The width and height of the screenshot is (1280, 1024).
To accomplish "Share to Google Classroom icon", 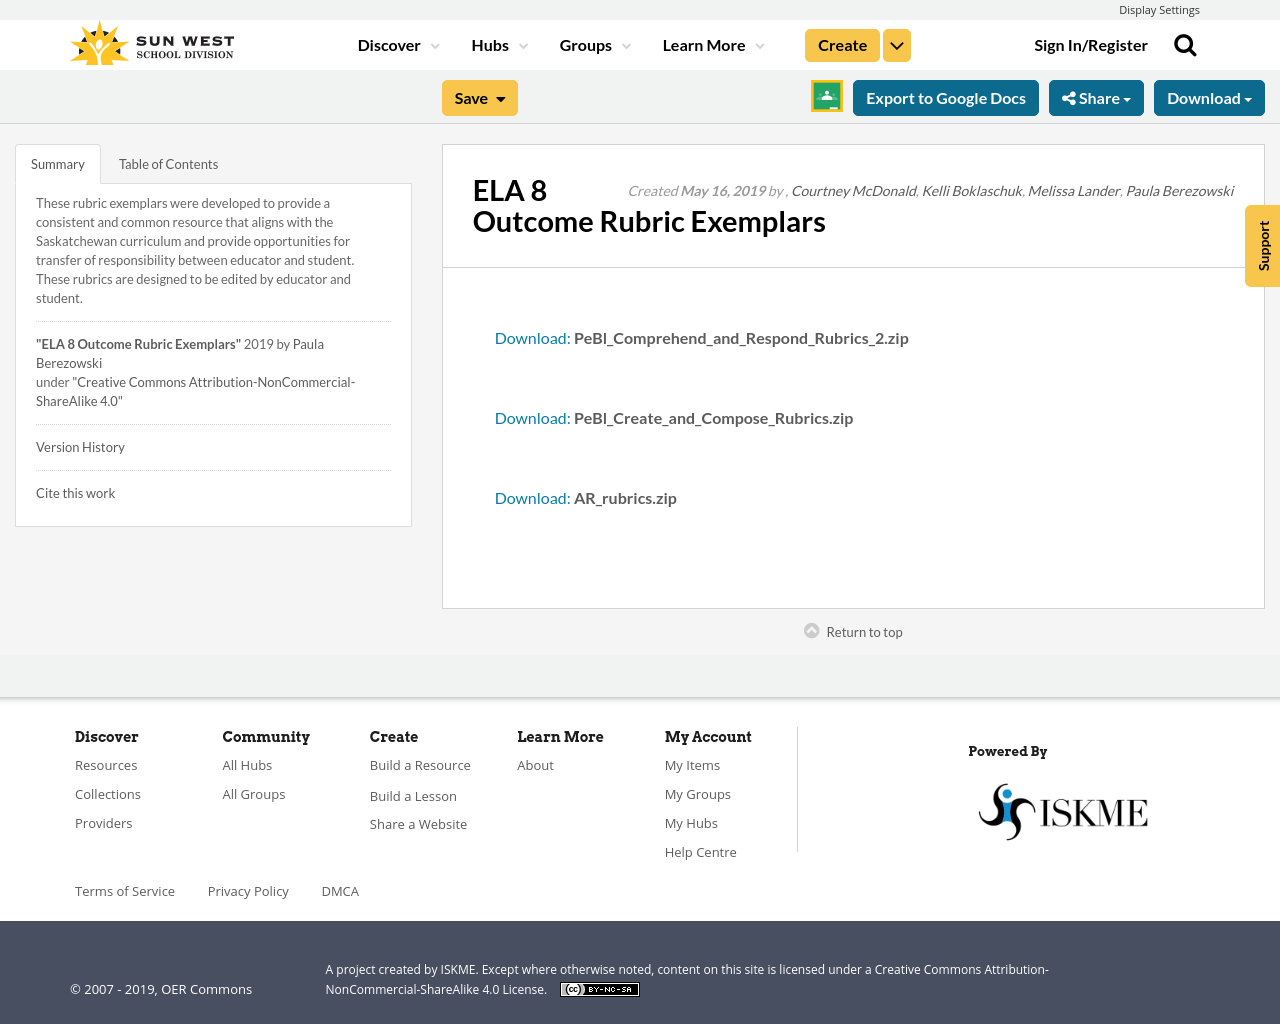I will coord(826,95).
